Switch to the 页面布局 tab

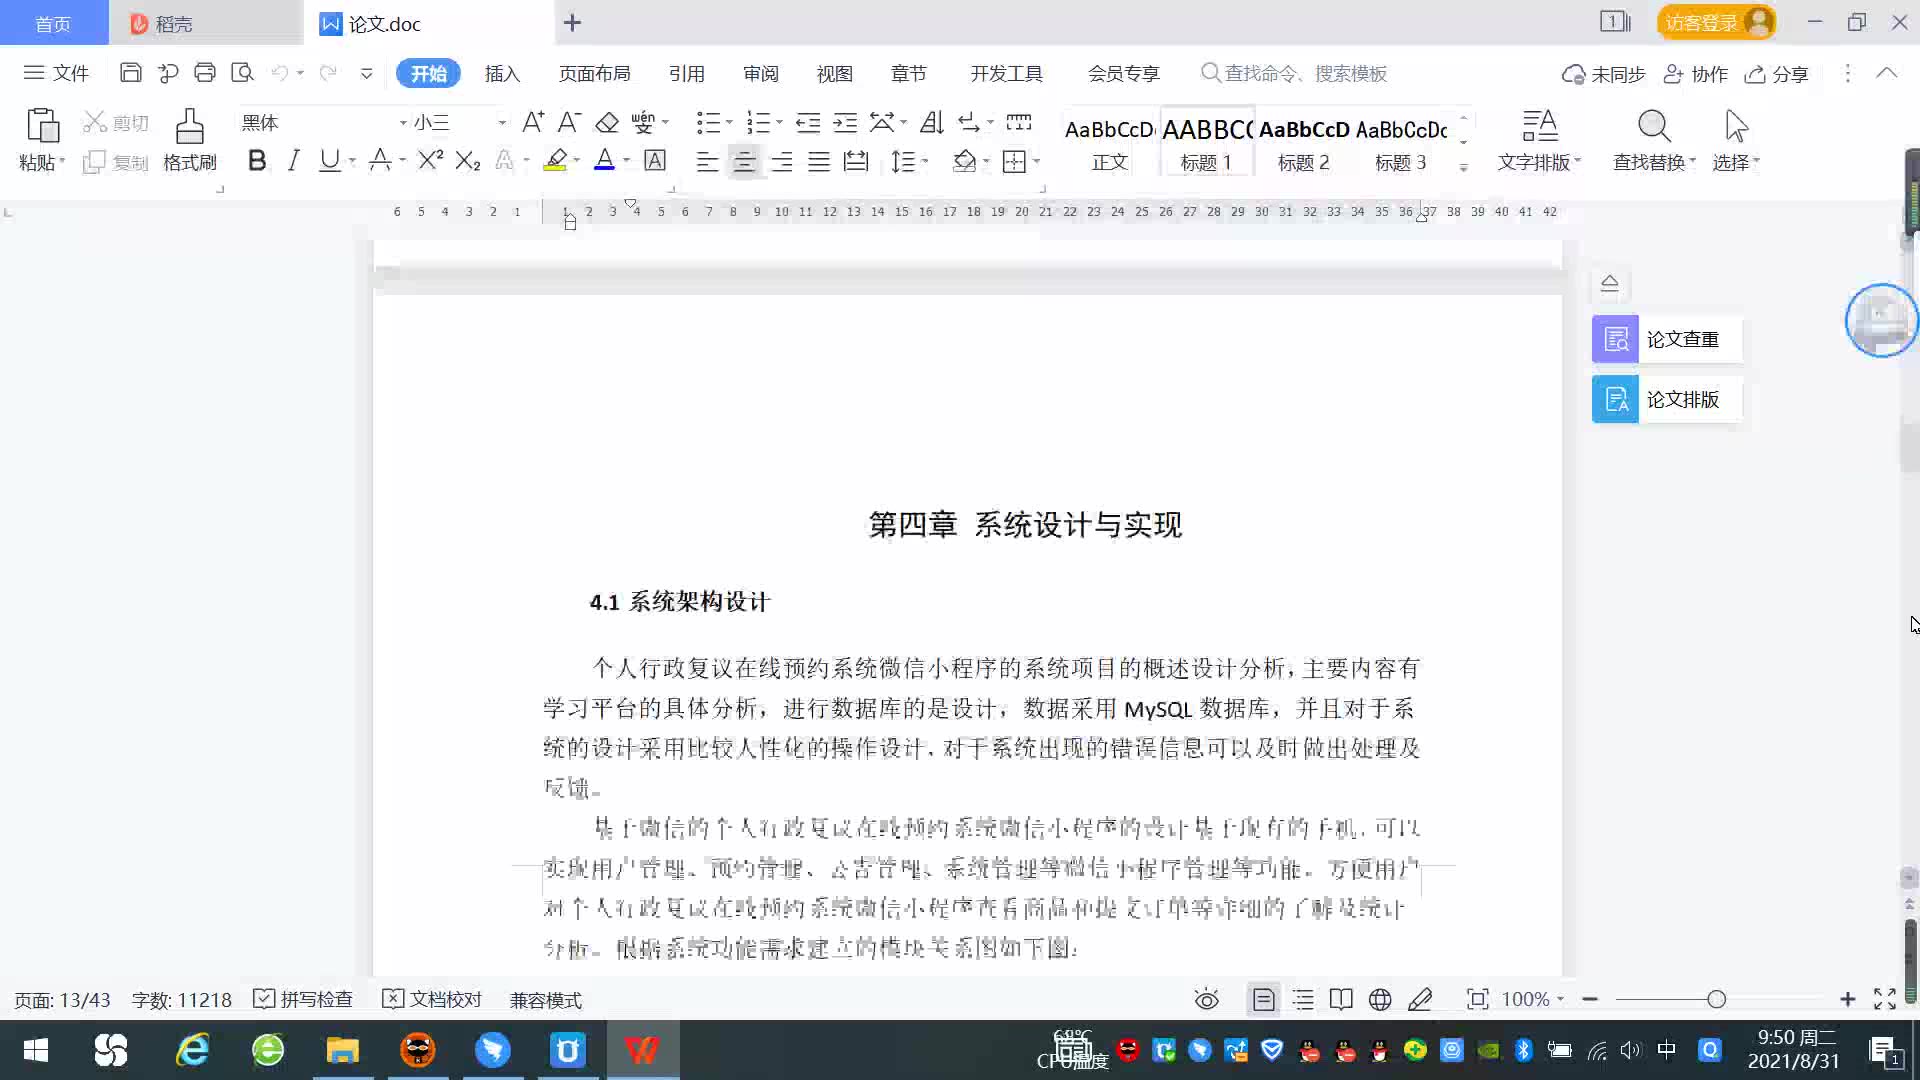pyautogui.click(x=594, y=73)
